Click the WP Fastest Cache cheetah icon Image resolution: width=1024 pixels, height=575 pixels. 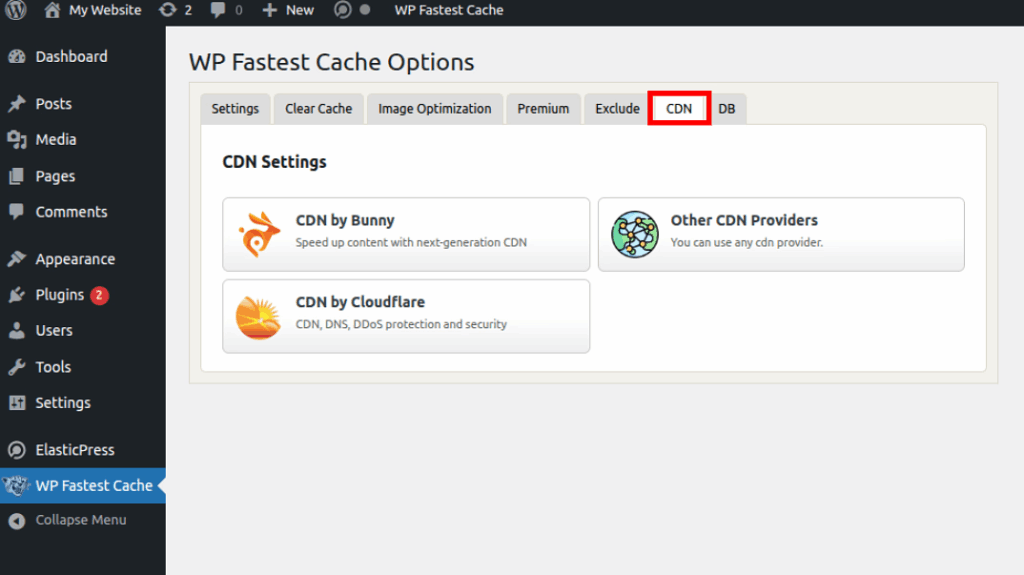[16, 485]
